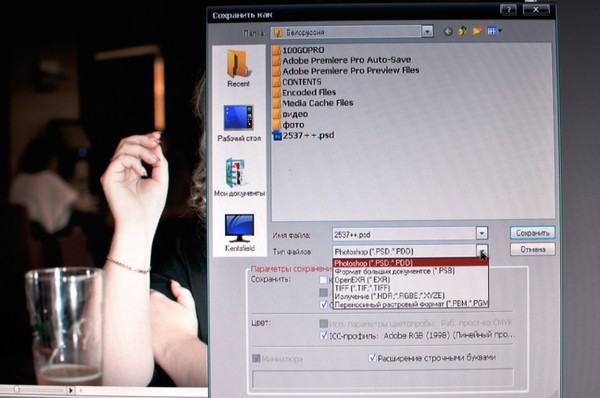This screenshot has width=600, height=398.
Task: Open the Recent places shortcut
Action: click(238, 69)
